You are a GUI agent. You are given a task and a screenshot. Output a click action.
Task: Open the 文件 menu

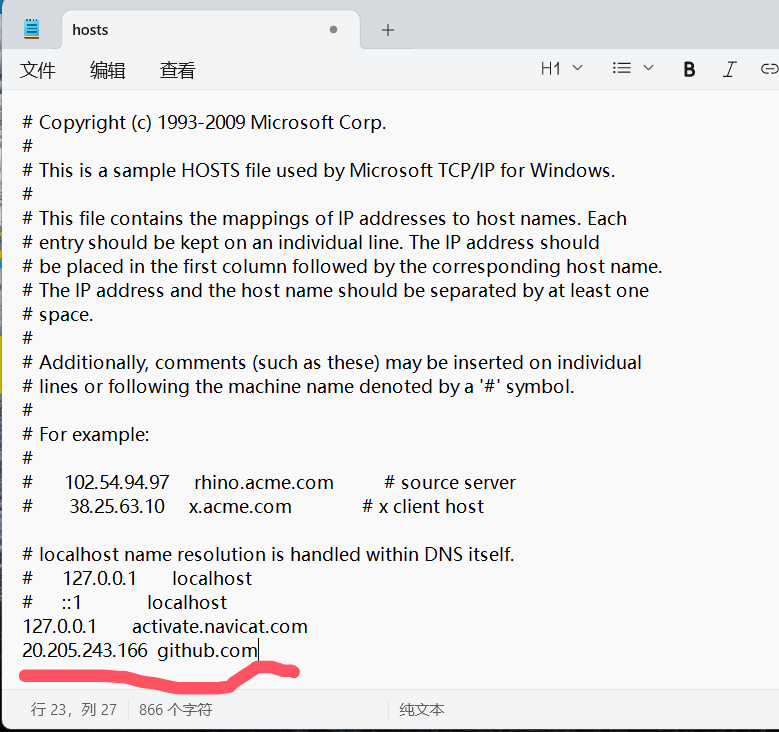pyautogui.click(x=38, y=70)
